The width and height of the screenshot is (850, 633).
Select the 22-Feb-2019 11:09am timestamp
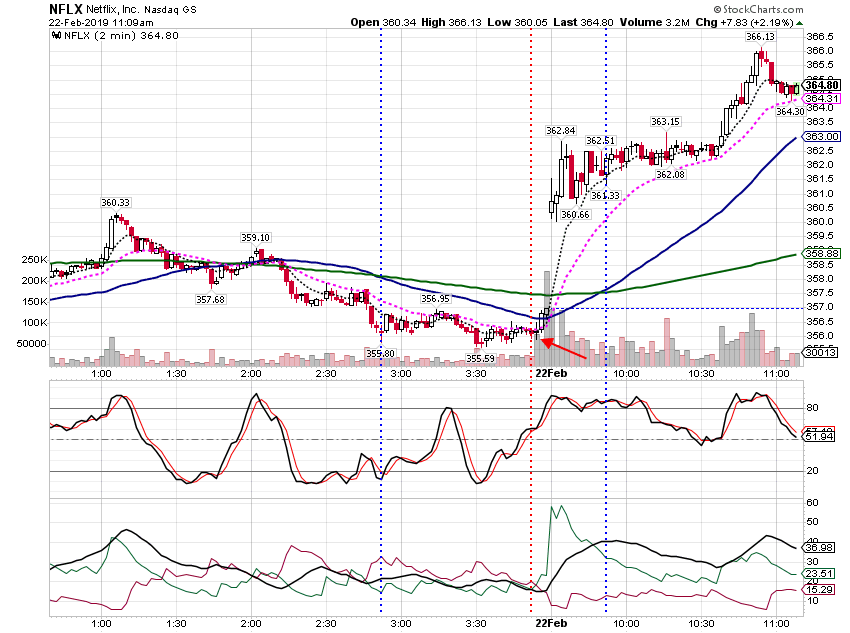pyautogui.click(x=101, y=23)
